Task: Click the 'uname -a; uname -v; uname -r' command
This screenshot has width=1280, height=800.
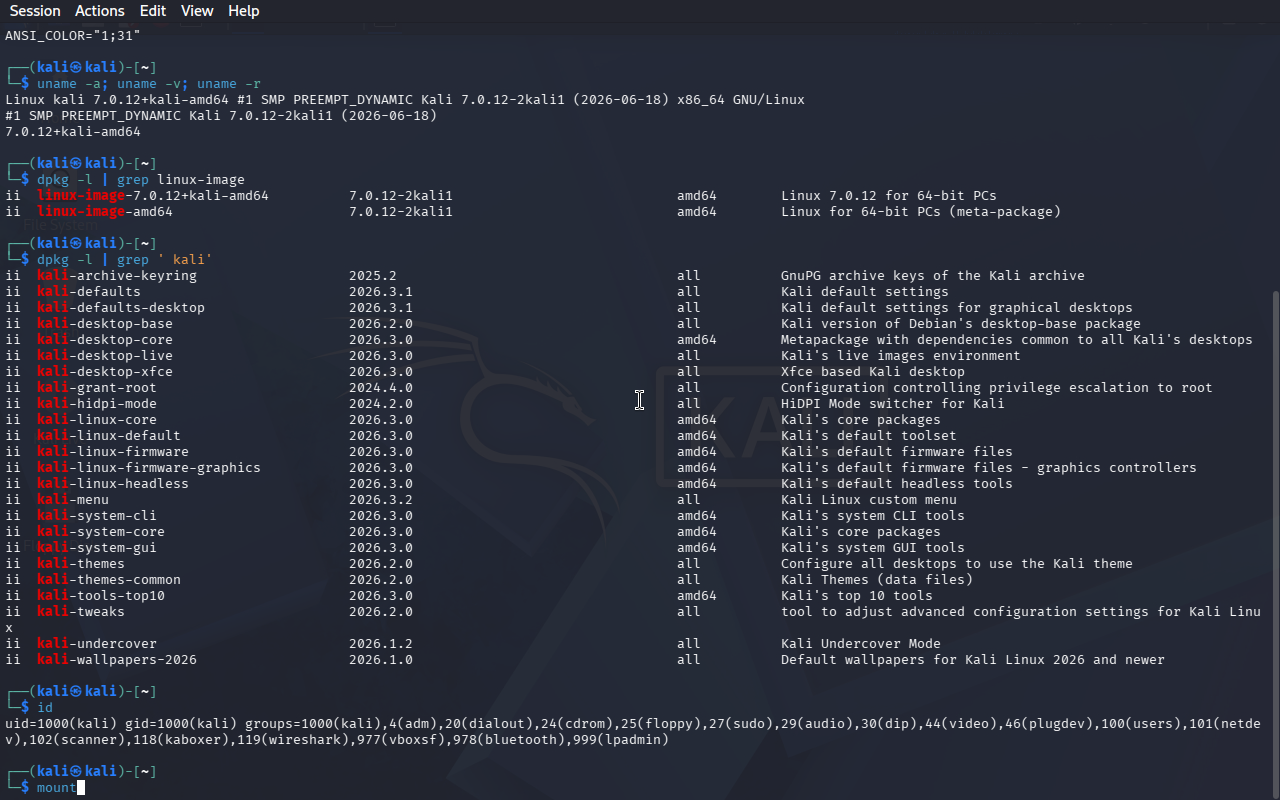Action: pos(149,84)
